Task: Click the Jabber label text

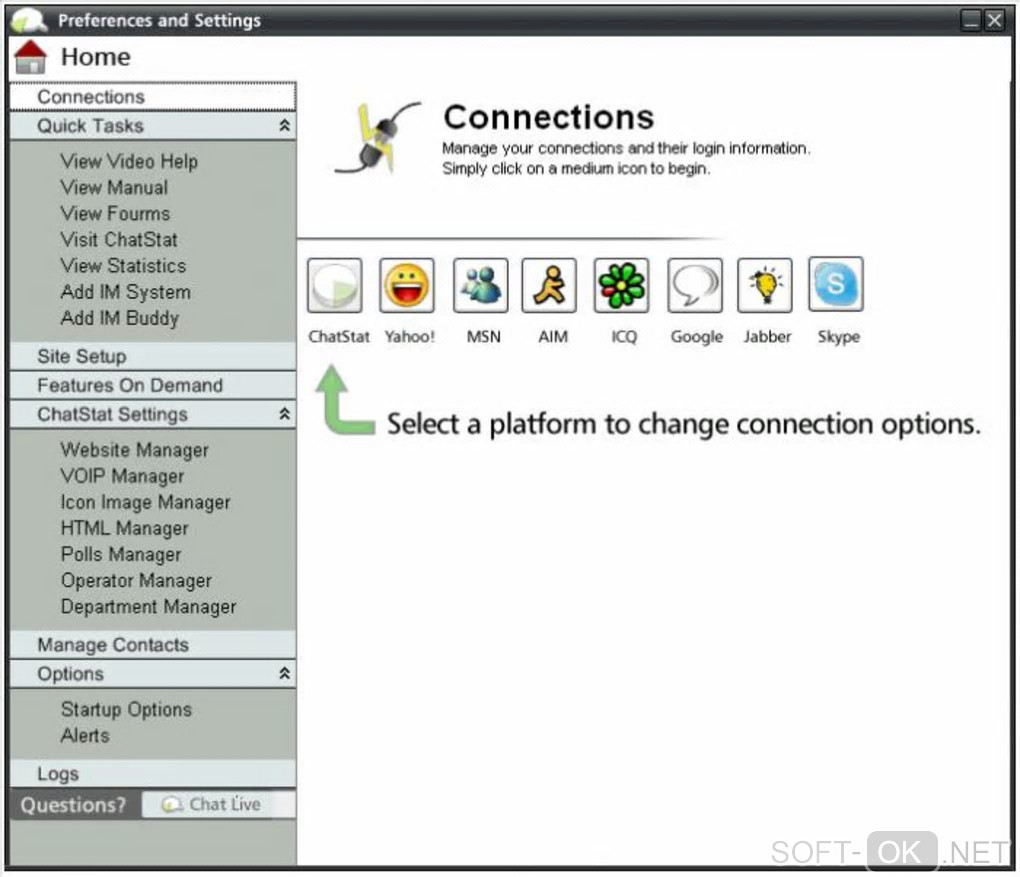Action: 768,336
